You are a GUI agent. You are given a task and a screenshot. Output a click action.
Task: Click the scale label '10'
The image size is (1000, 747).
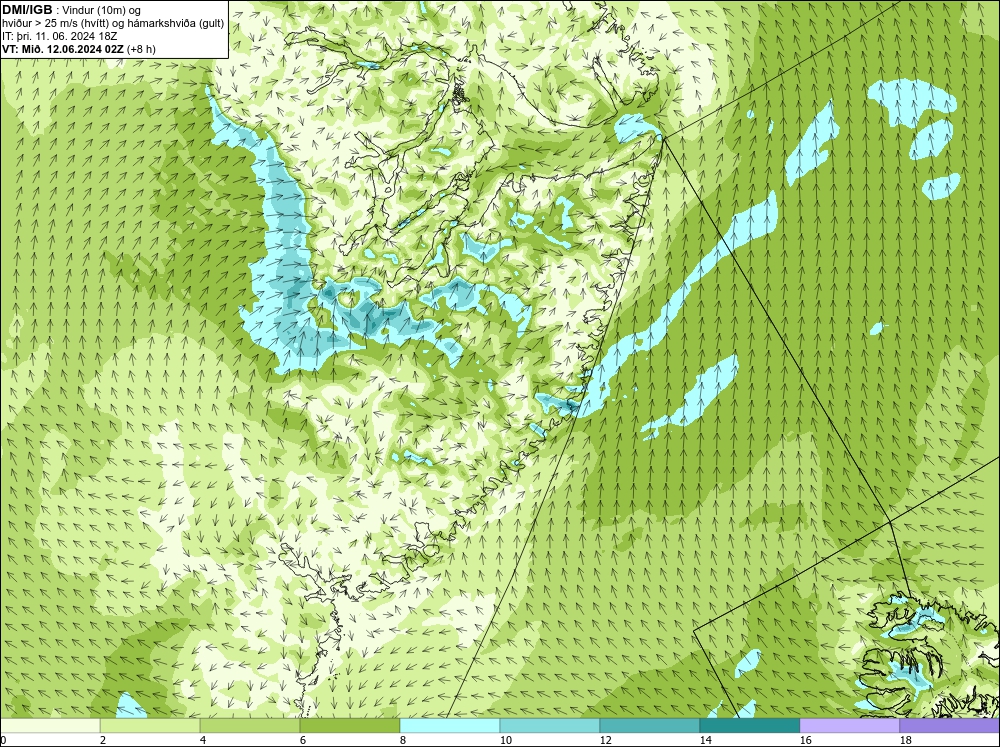point(506,740)
